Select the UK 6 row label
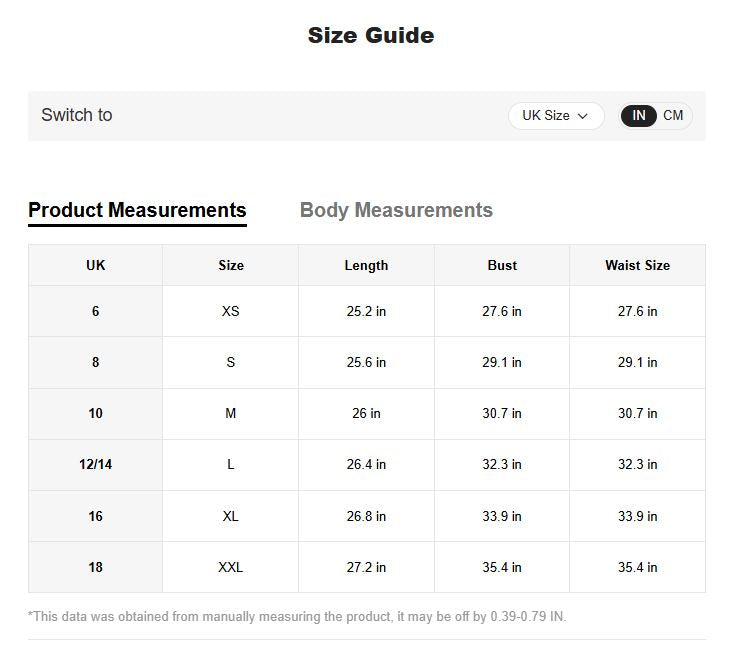The image size is (734, 653). [x=95, y=311]
